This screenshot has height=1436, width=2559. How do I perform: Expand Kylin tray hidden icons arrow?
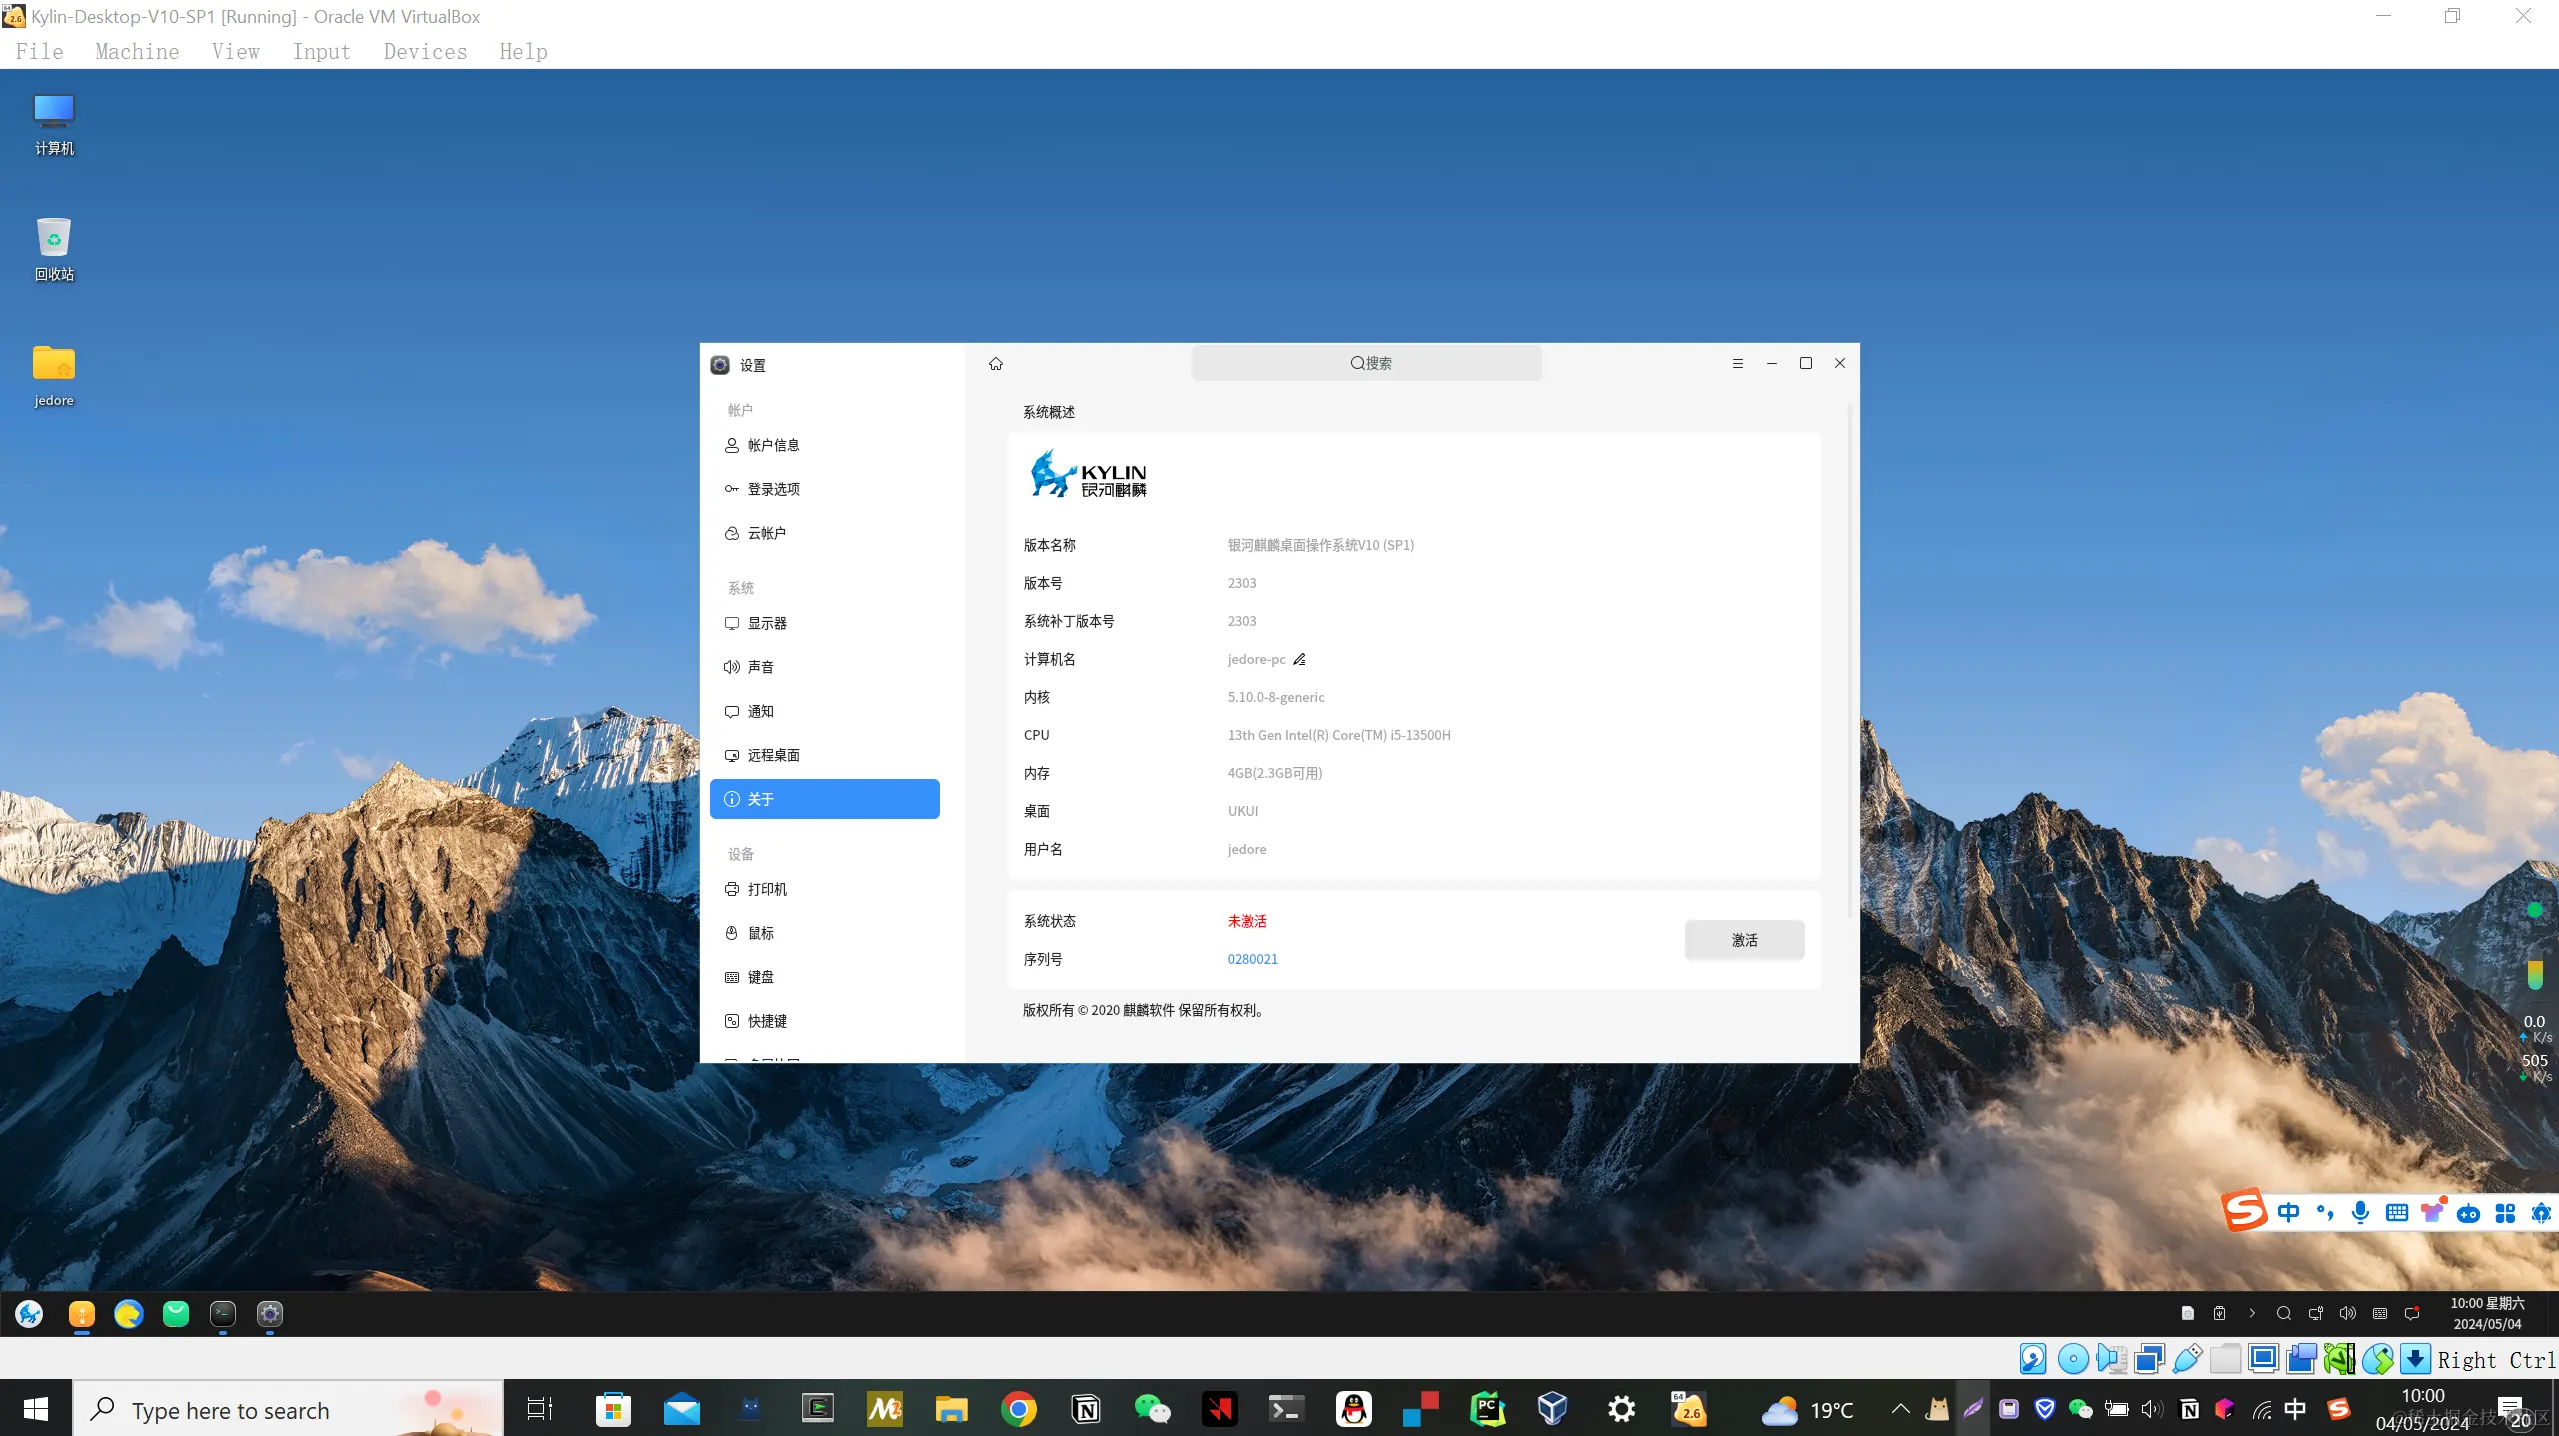[x=2252, y=1314]
